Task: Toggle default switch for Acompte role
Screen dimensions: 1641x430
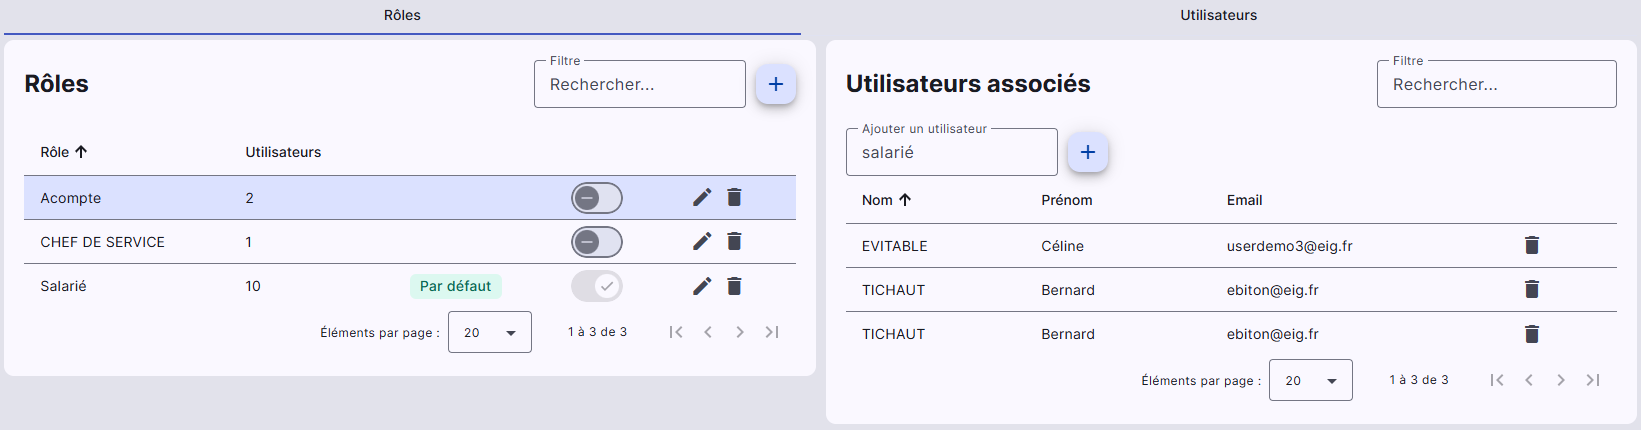Action: [597, 198]
